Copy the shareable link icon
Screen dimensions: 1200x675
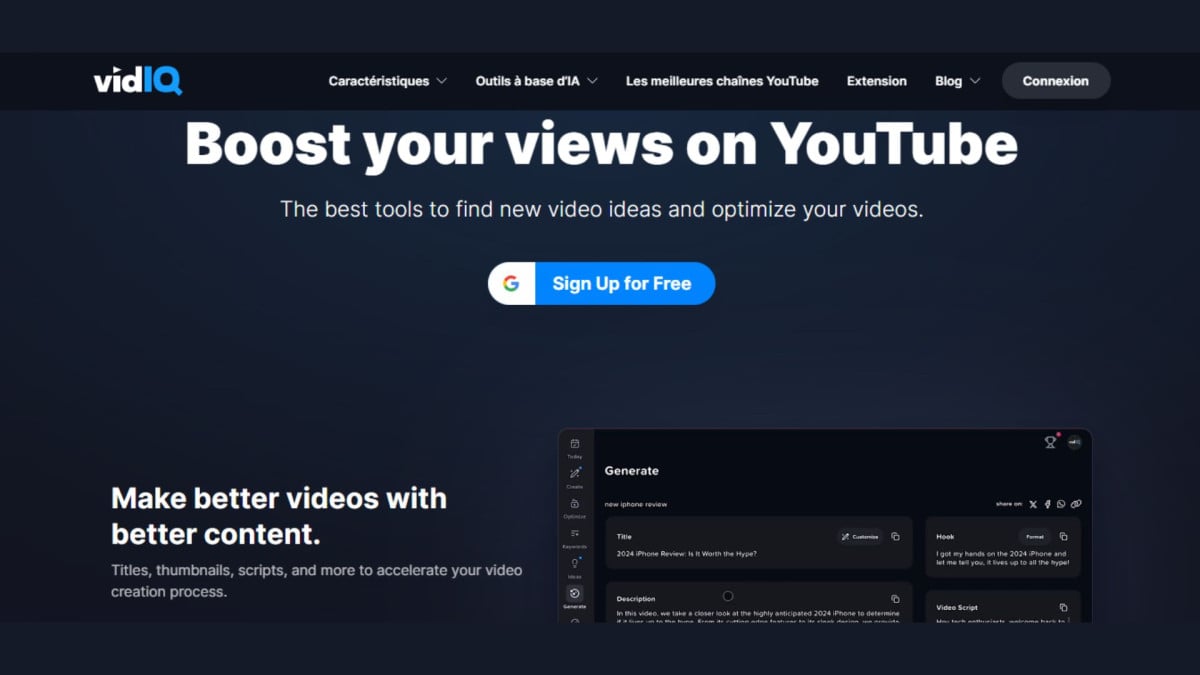pyautogui.click(x=1076, y=504)
